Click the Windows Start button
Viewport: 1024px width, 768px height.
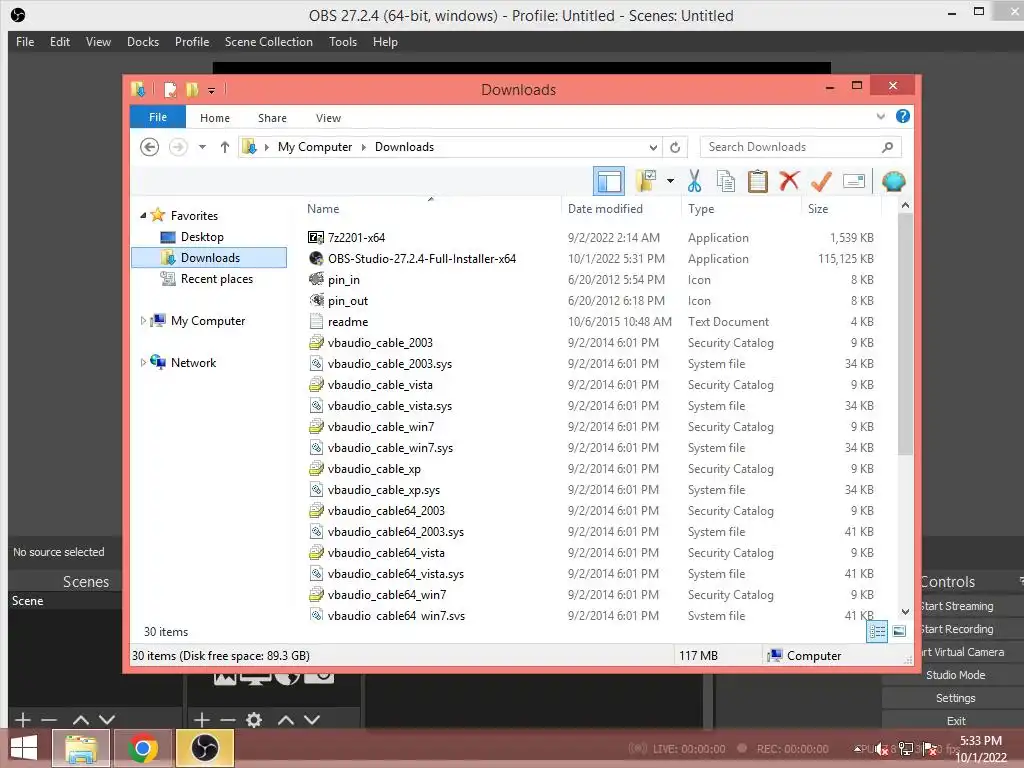pos(24,748)
